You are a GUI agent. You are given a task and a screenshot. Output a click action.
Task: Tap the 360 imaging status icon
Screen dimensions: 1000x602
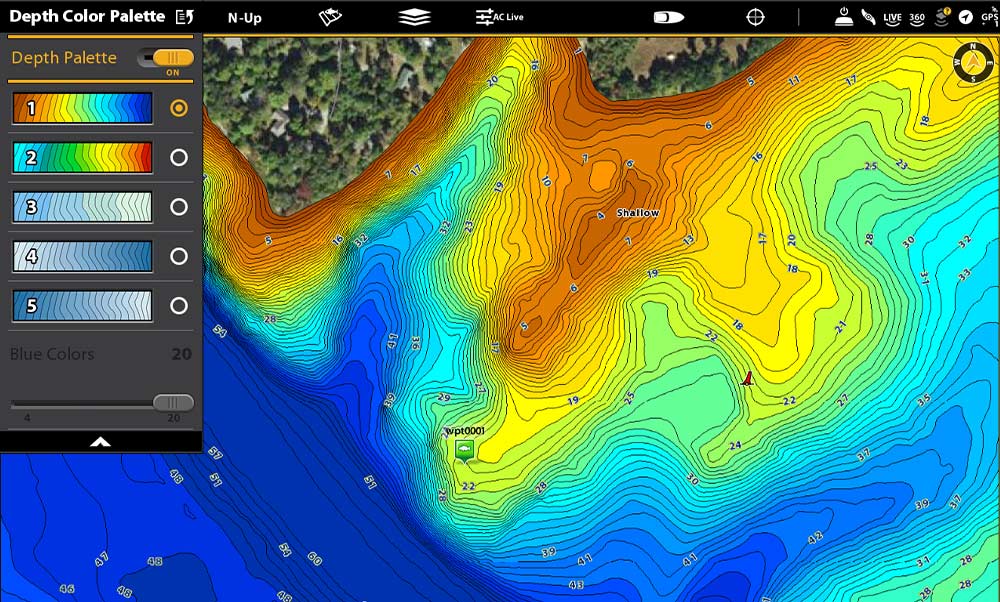click(x=916, y=18)
